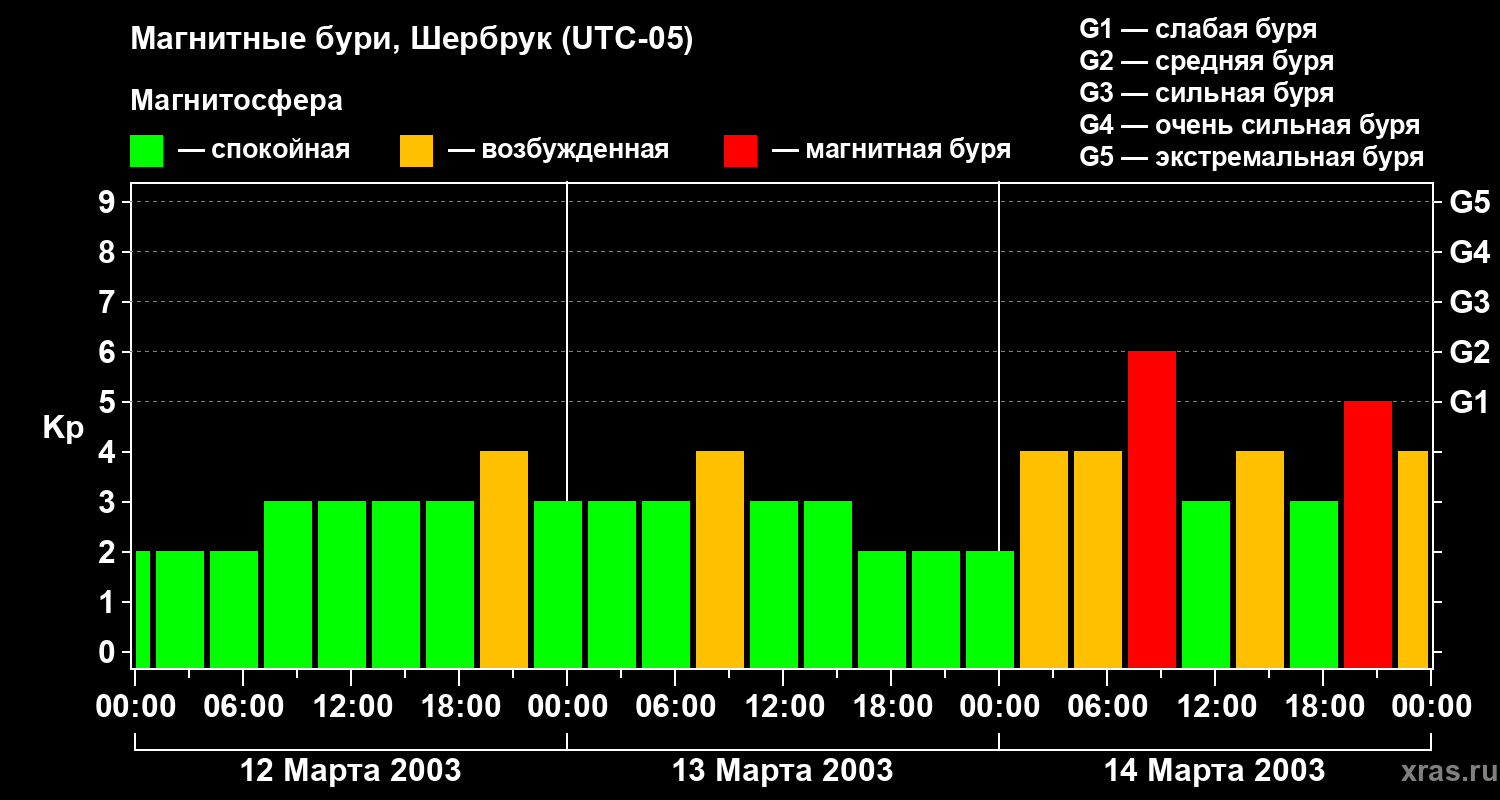Click the «G5» label on the right axis
This screenshot has height=800, width=1500.
click(1469, 202)
